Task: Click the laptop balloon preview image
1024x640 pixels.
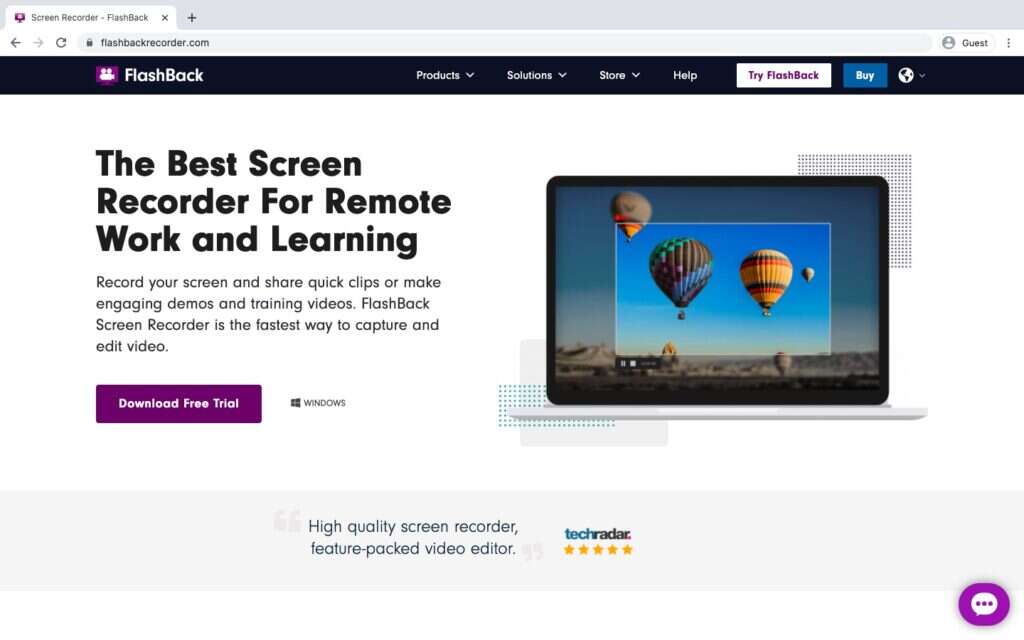Action: tap(717, 291)
